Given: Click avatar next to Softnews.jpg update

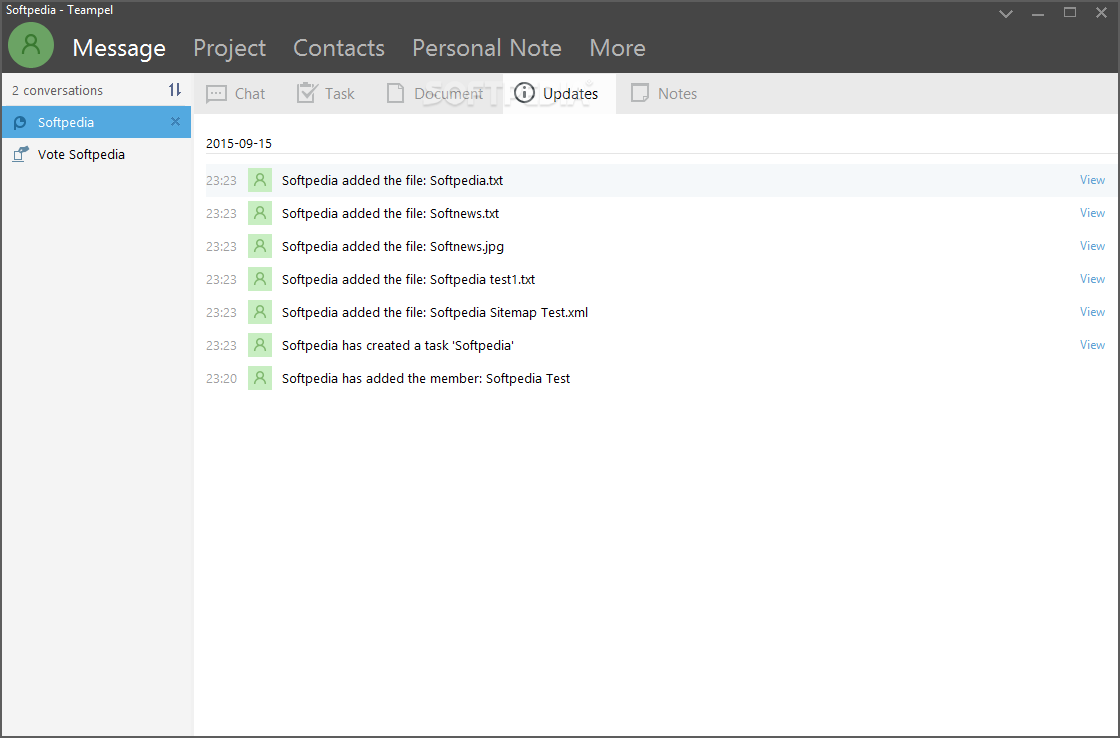Looking at the screenshot, I should coord(260,246).
